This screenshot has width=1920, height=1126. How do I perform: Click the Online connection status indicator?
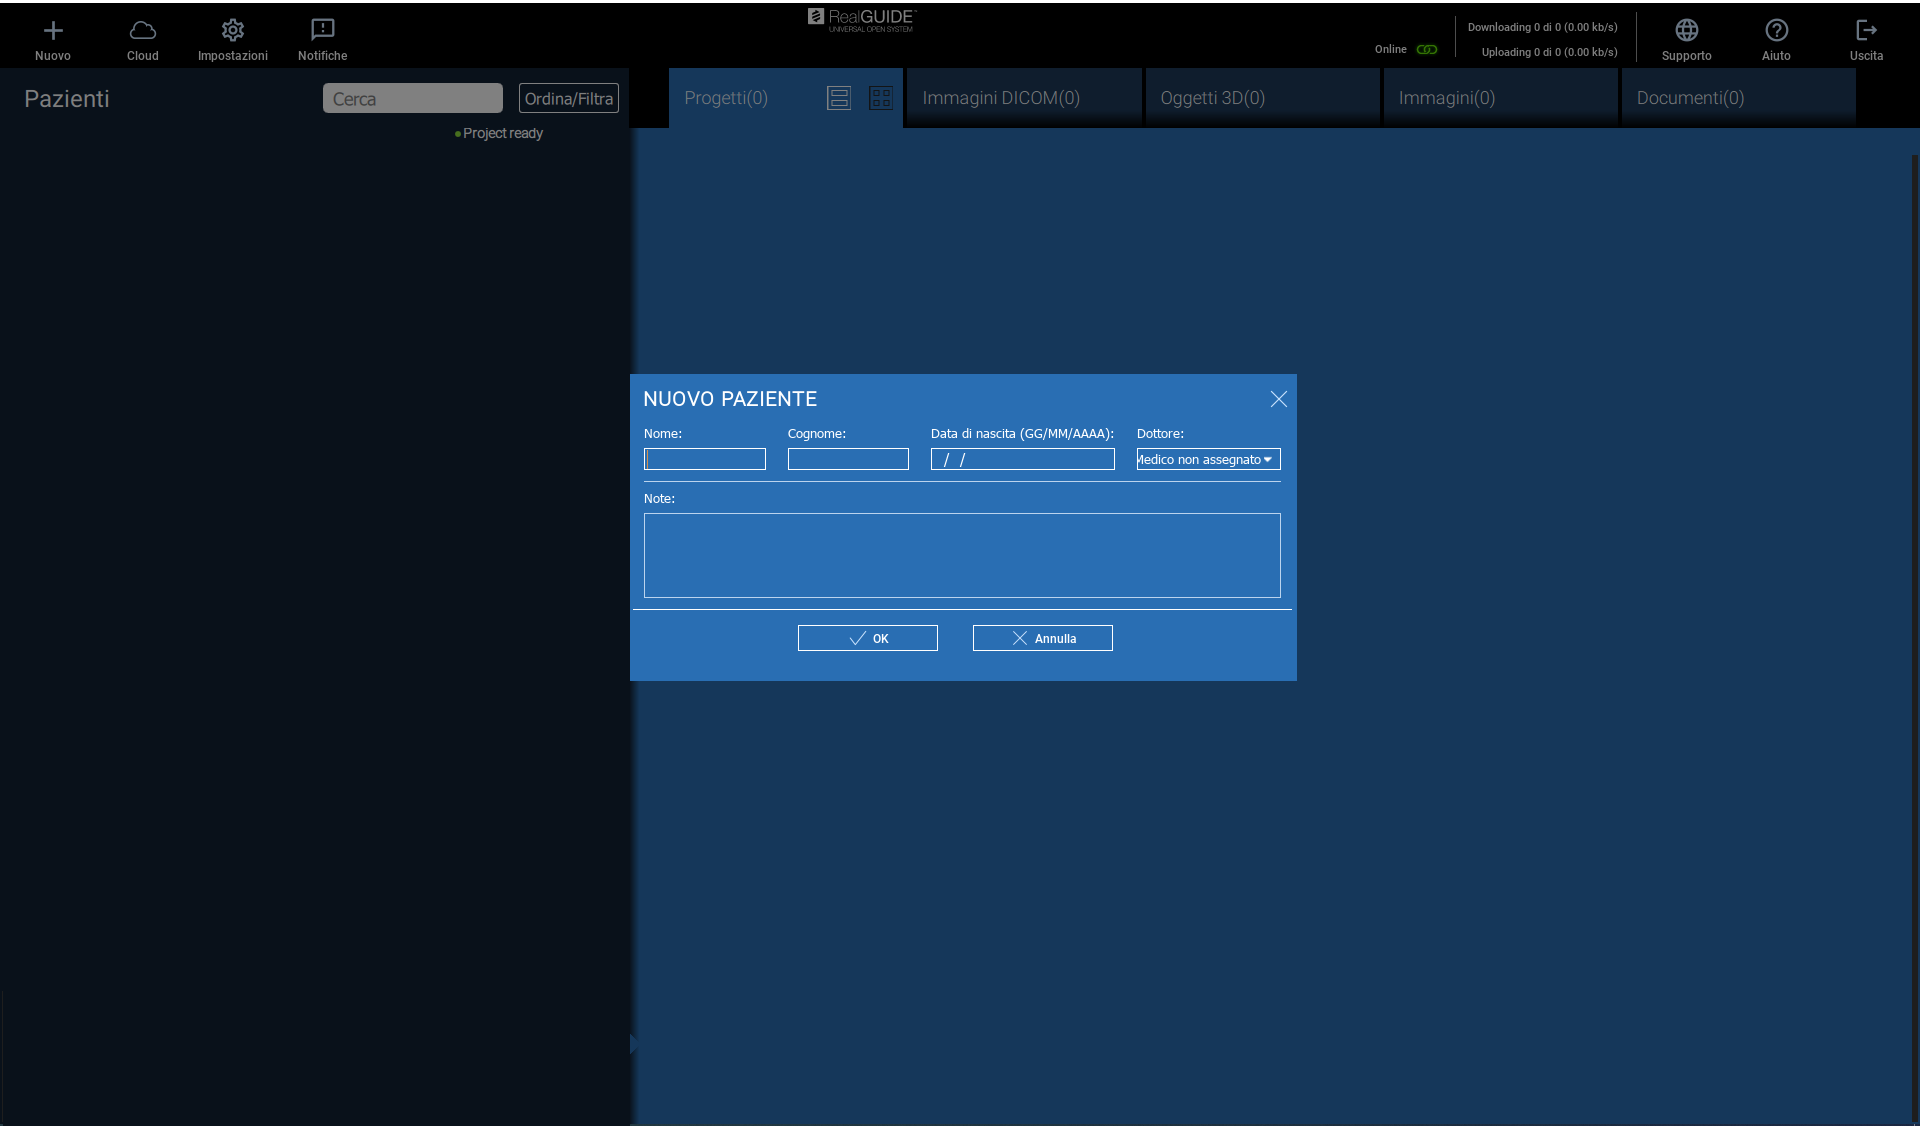[1427, 50]
